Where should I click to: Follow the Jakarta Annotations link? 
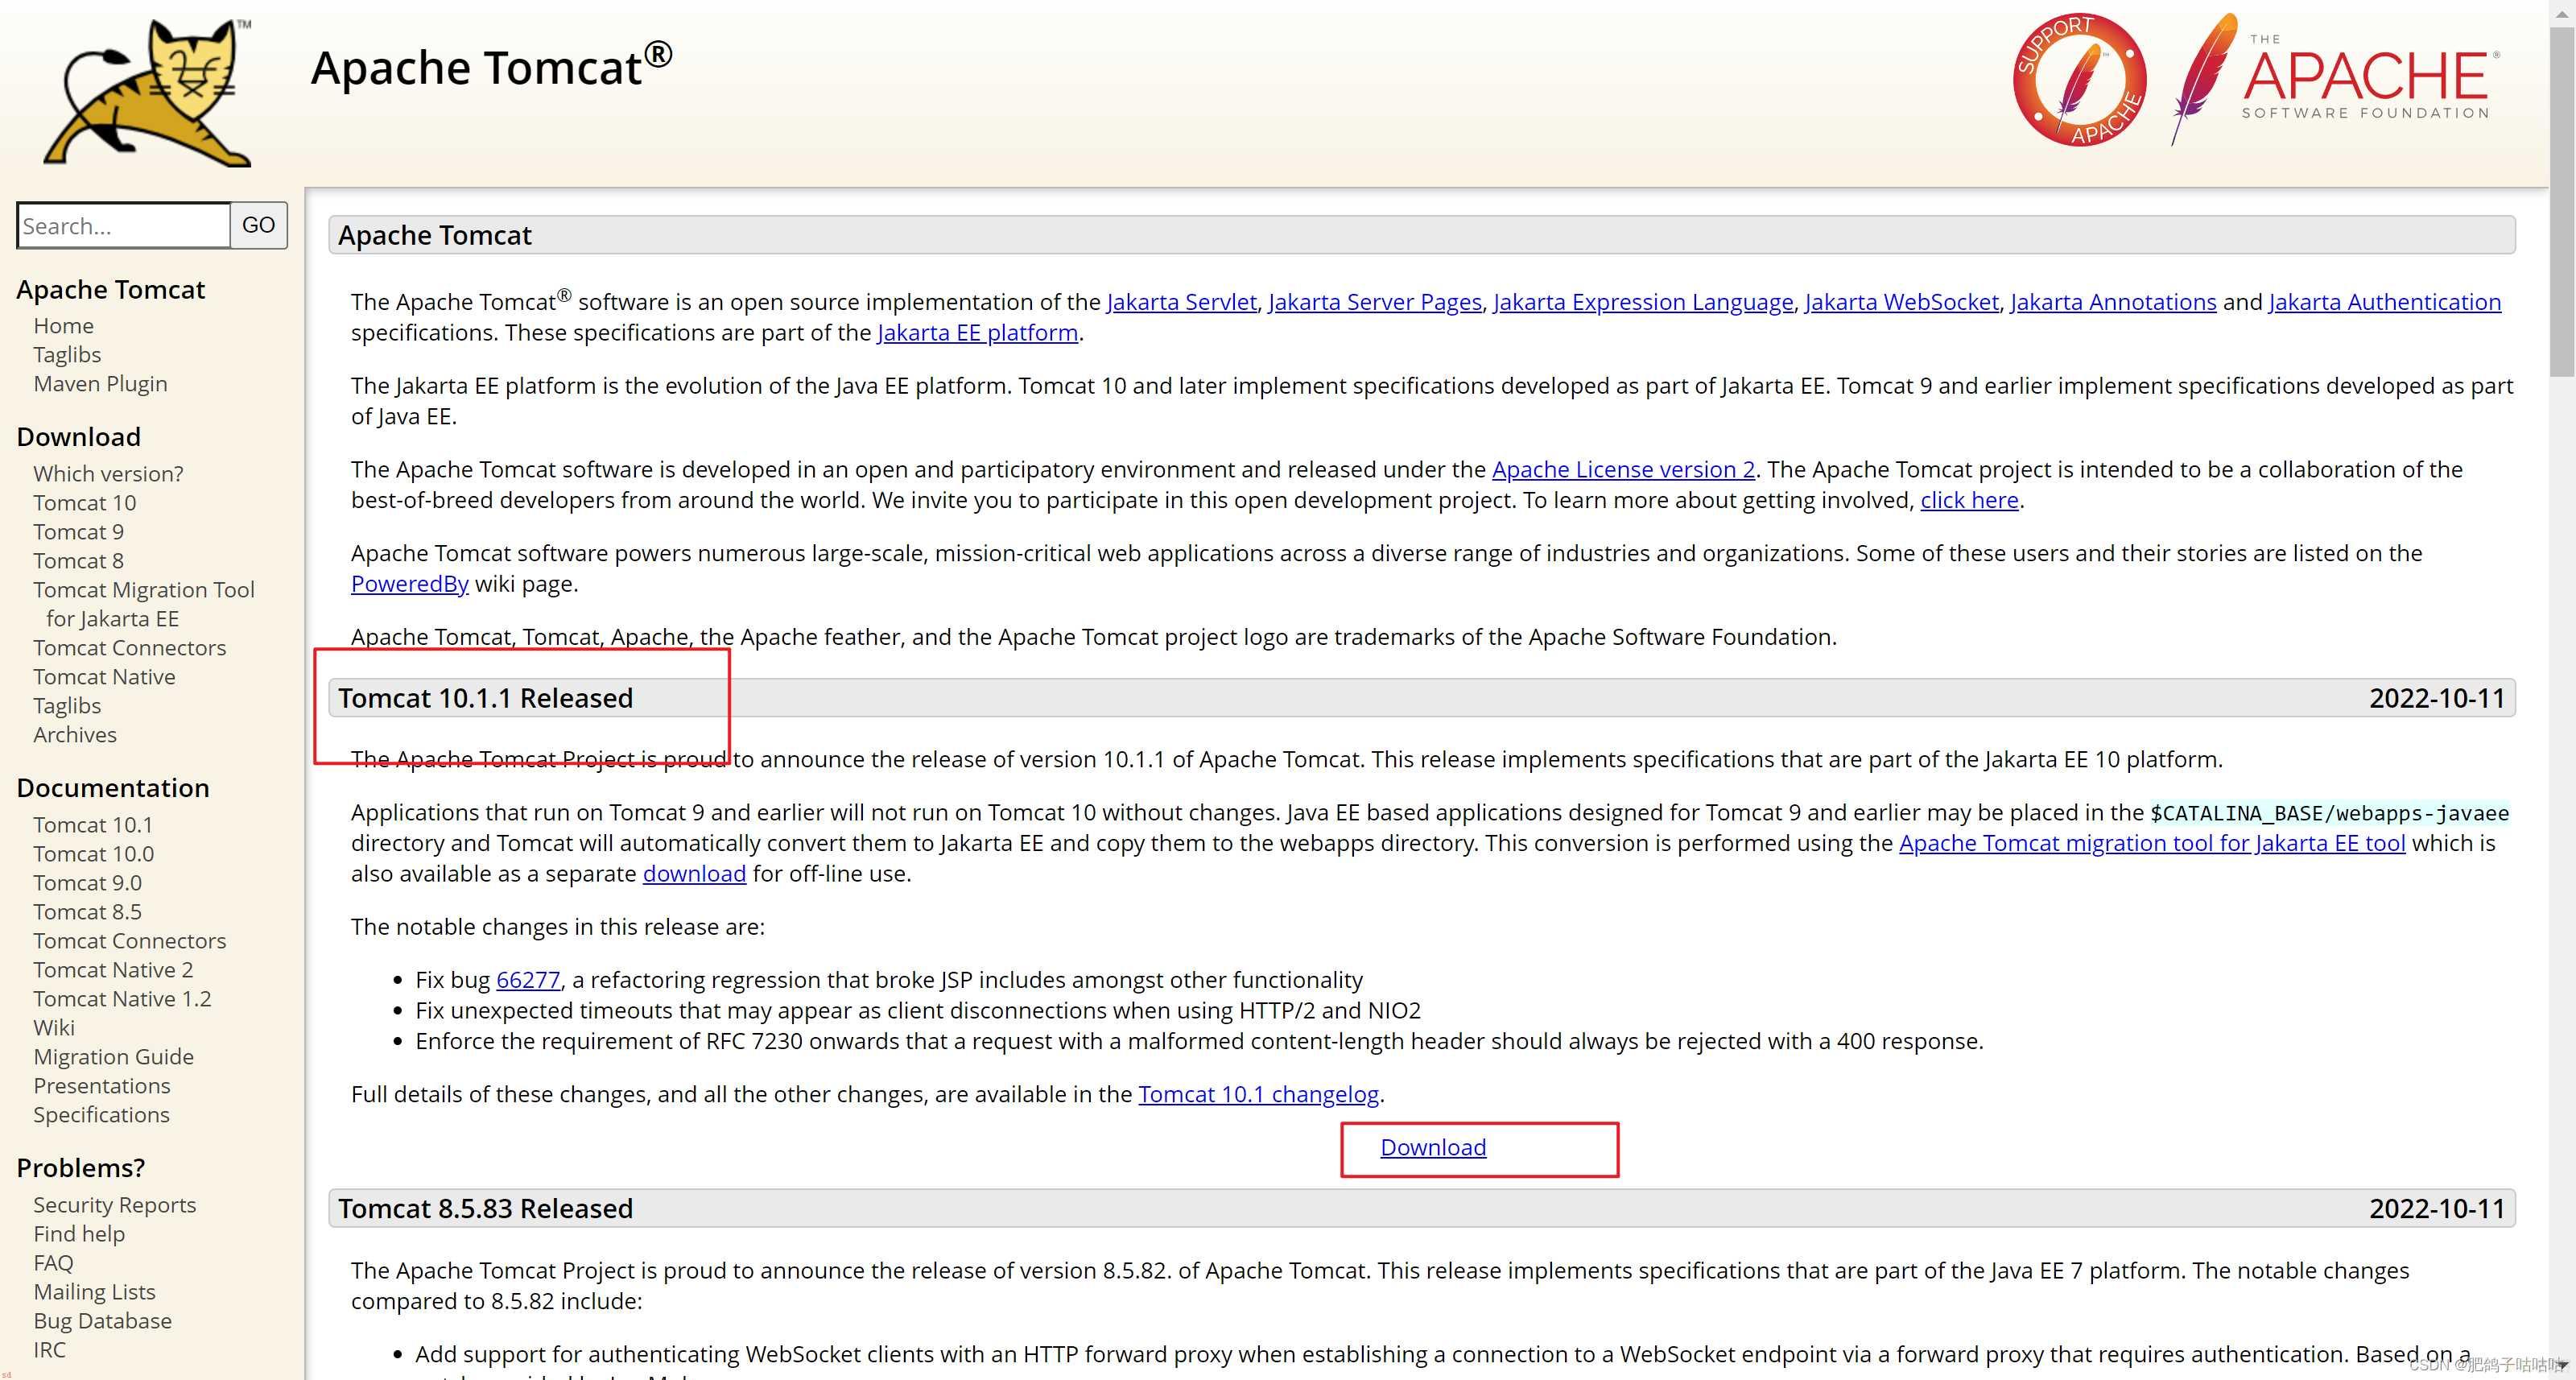(2113, 302)
